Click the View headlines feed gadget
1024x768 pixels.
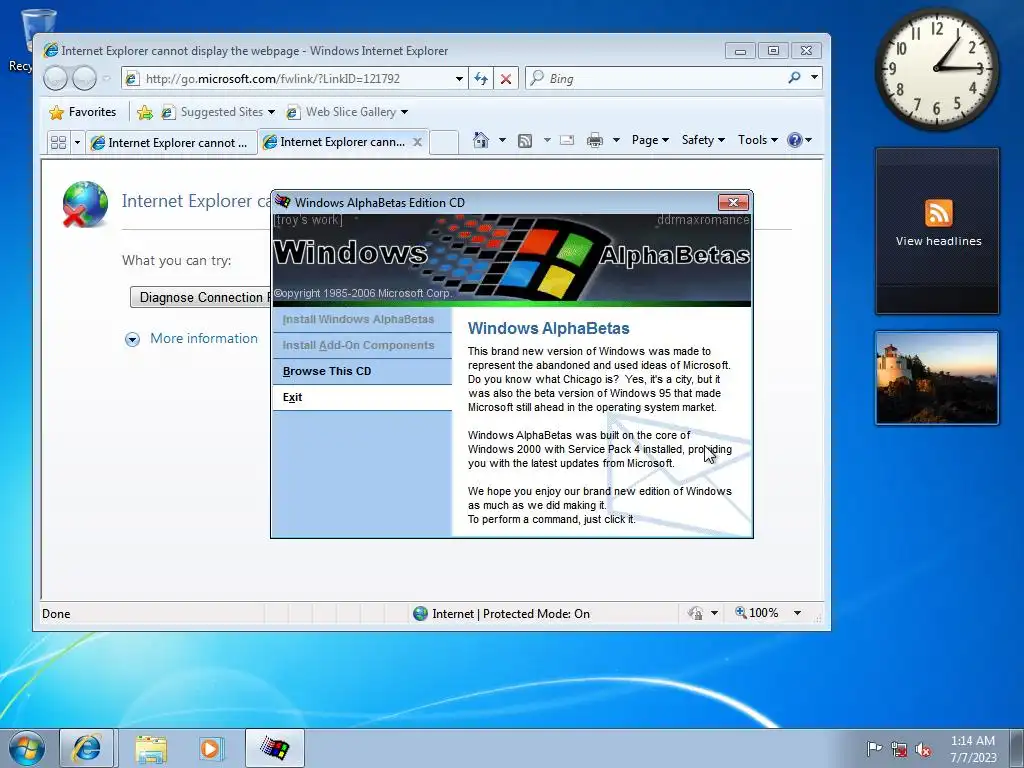937,231
